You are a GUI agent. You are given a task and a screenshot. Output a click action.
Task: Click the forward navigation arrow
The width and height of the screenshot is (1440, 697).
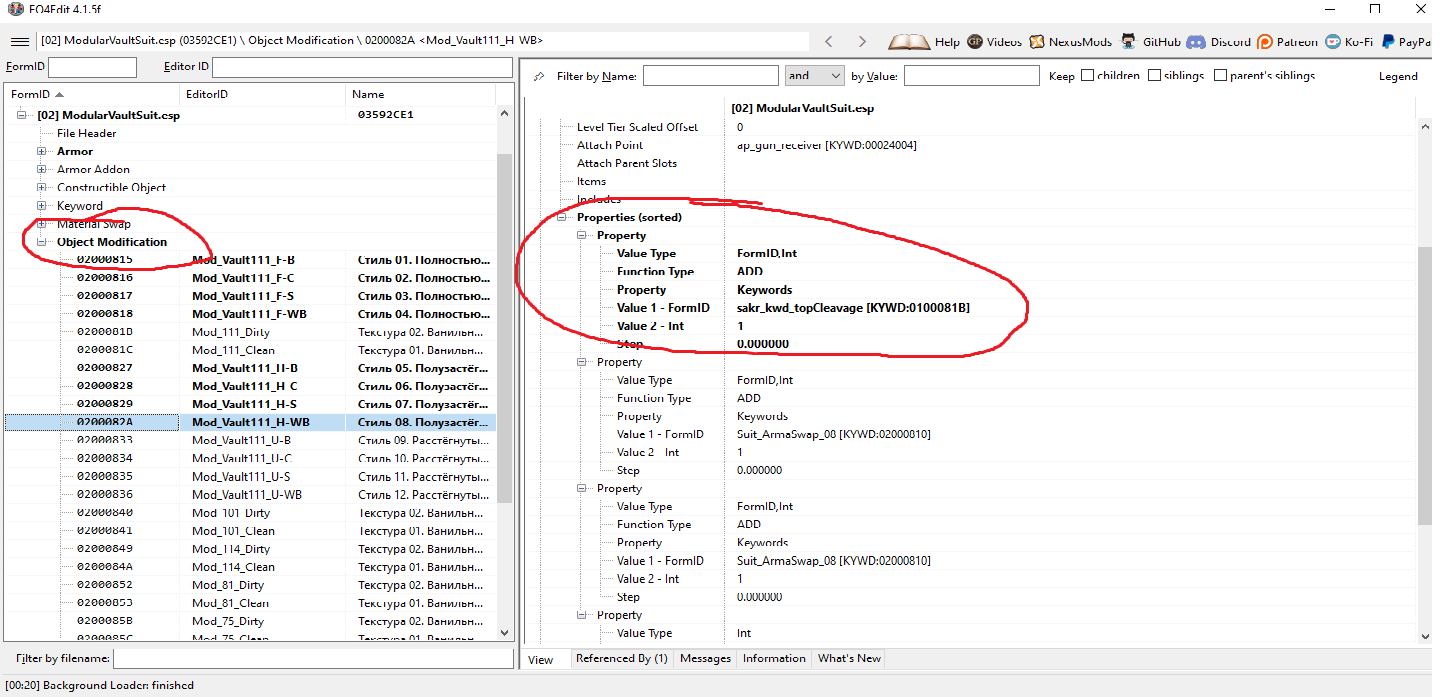coord(862,42)
